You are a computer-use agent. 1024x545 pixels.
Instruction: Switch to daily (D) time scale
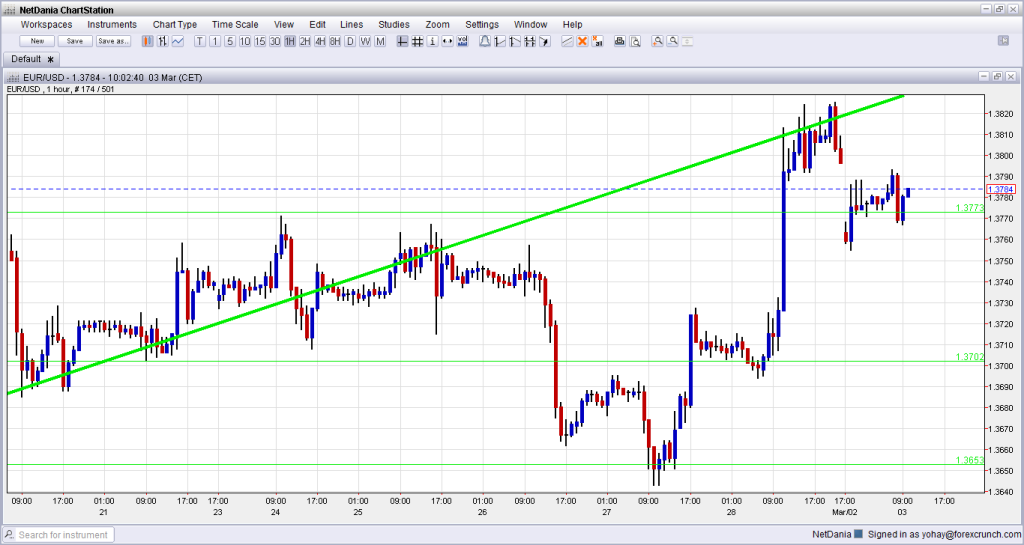tap(350, 41)
